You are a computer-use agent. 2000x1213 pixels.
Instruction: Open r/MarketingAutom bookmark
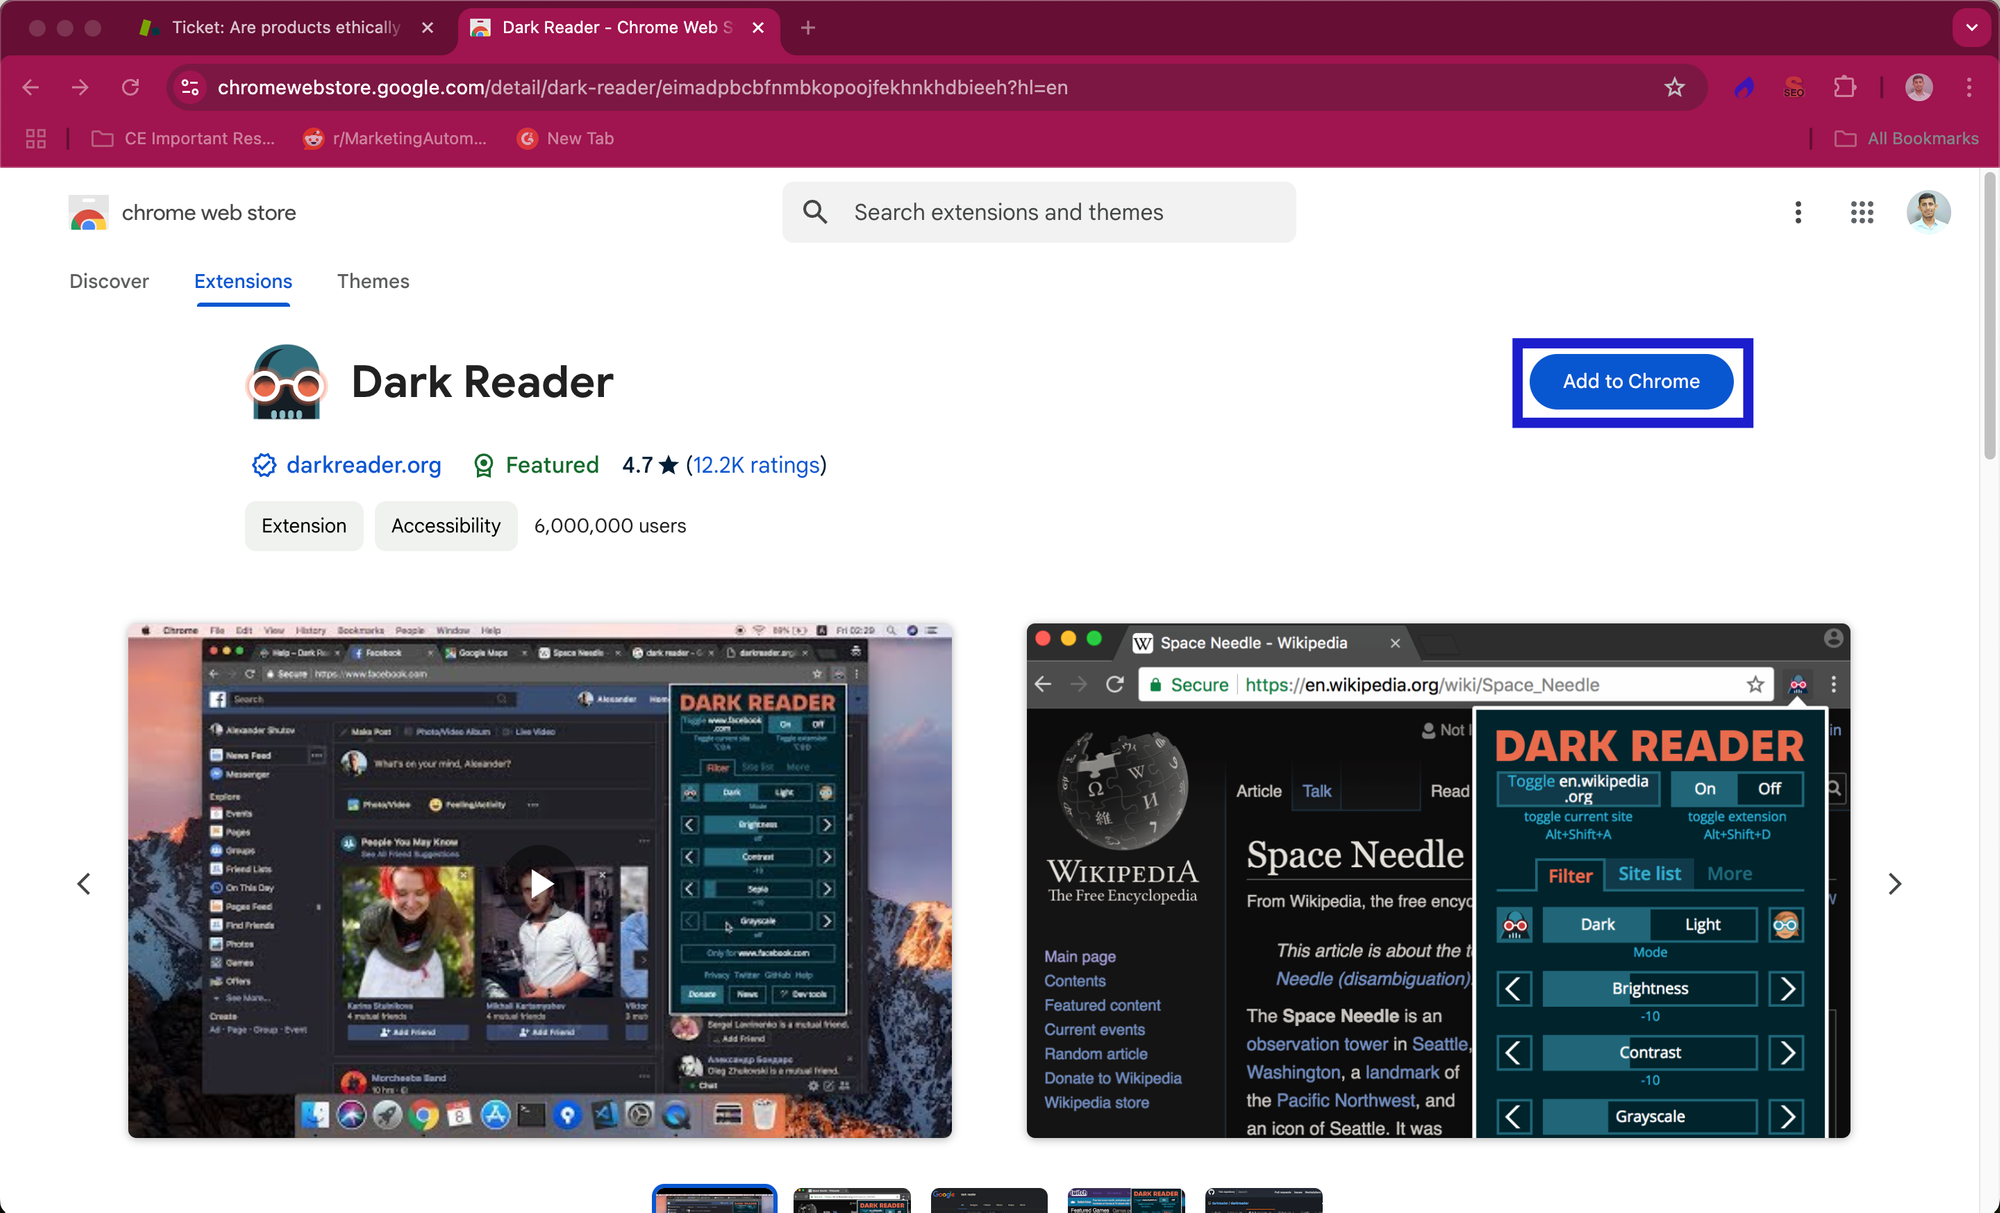pyautogui.click(x=395, y=138)
